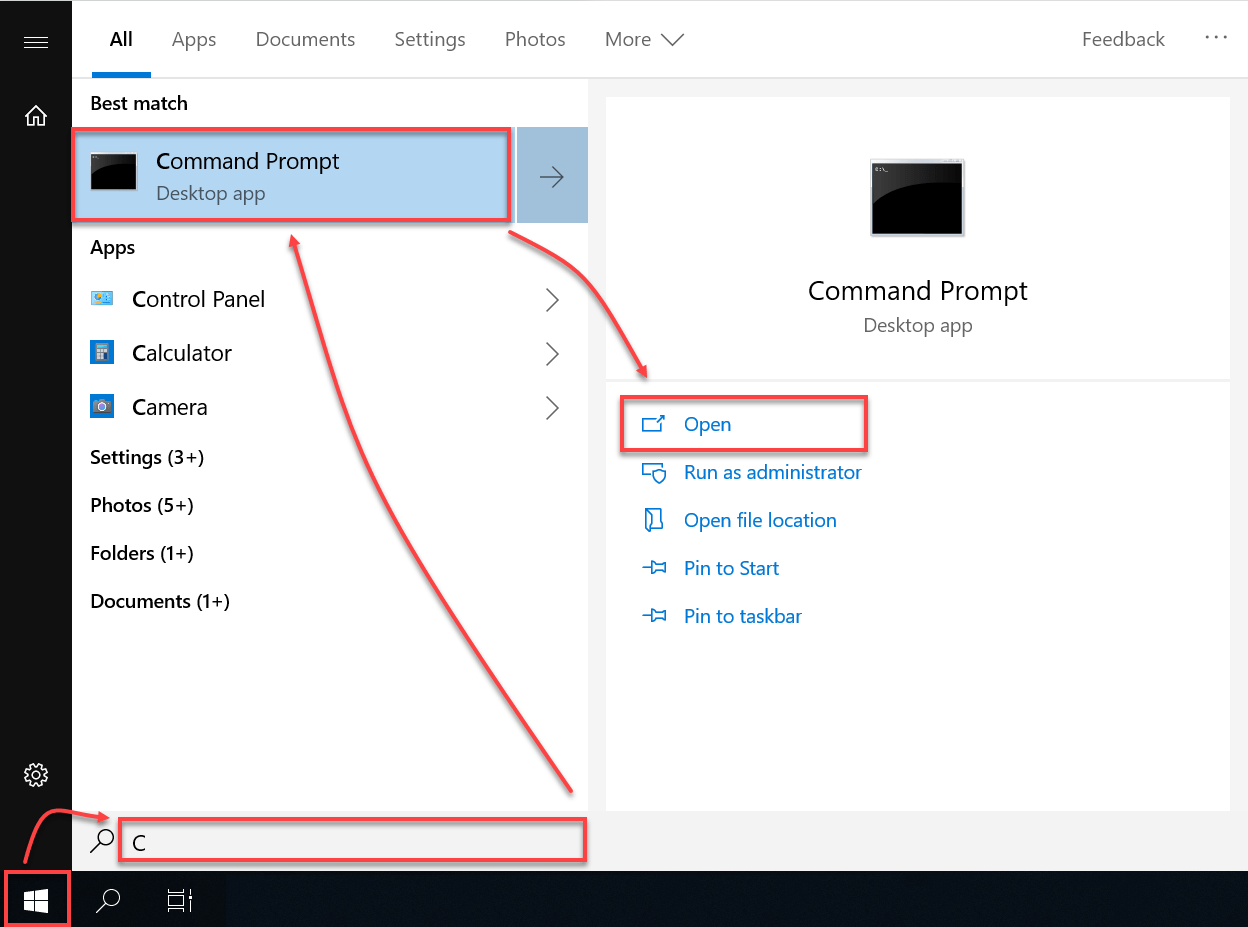
Task: Click the Control Panel app icon
Action: [102, 298]
